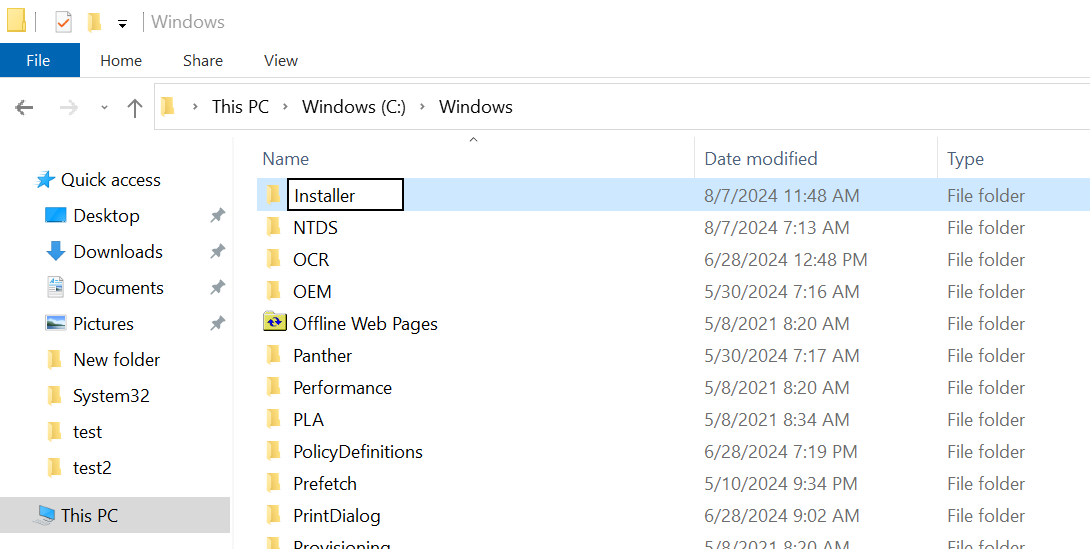Click the This PC computer icon
This screenshot has height=549, width=1090.
pyautogui.click(x=46, y=515)
